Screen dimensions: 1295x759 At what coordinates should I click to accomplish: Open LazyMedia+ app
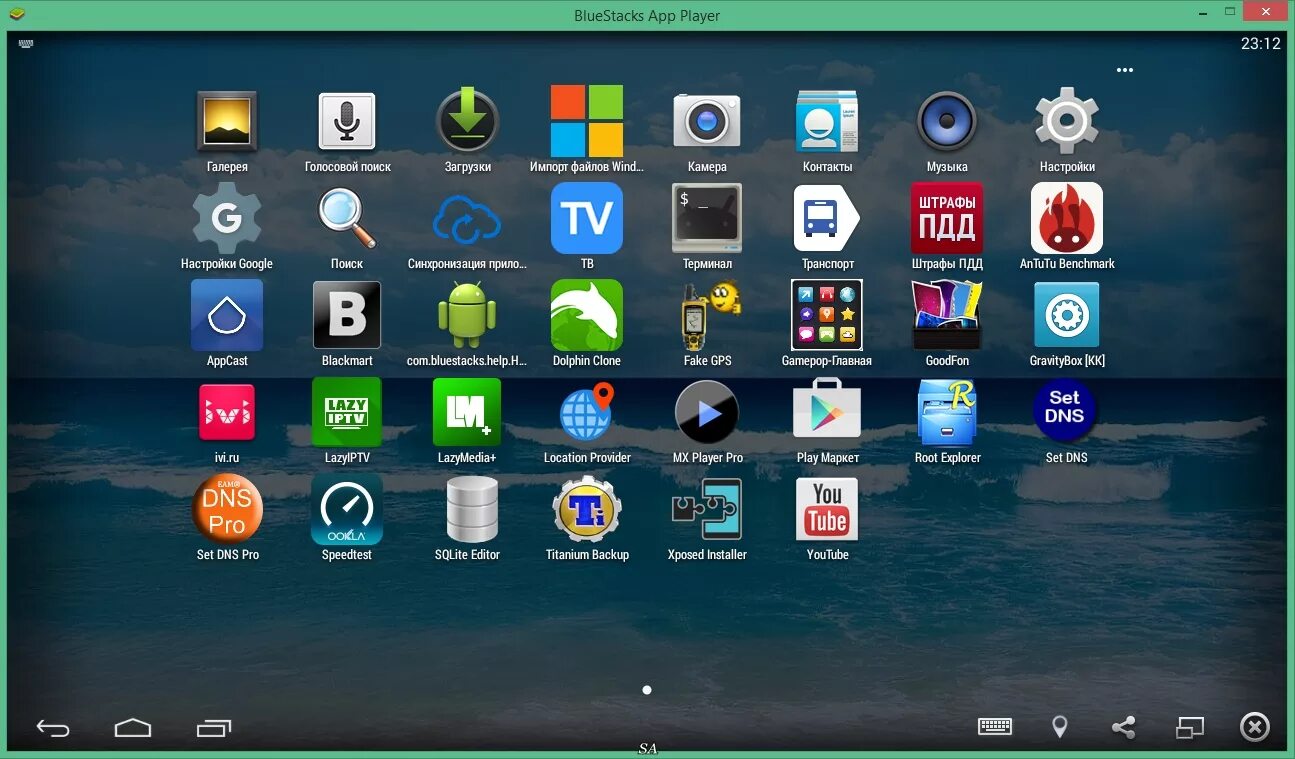(467, 412)
